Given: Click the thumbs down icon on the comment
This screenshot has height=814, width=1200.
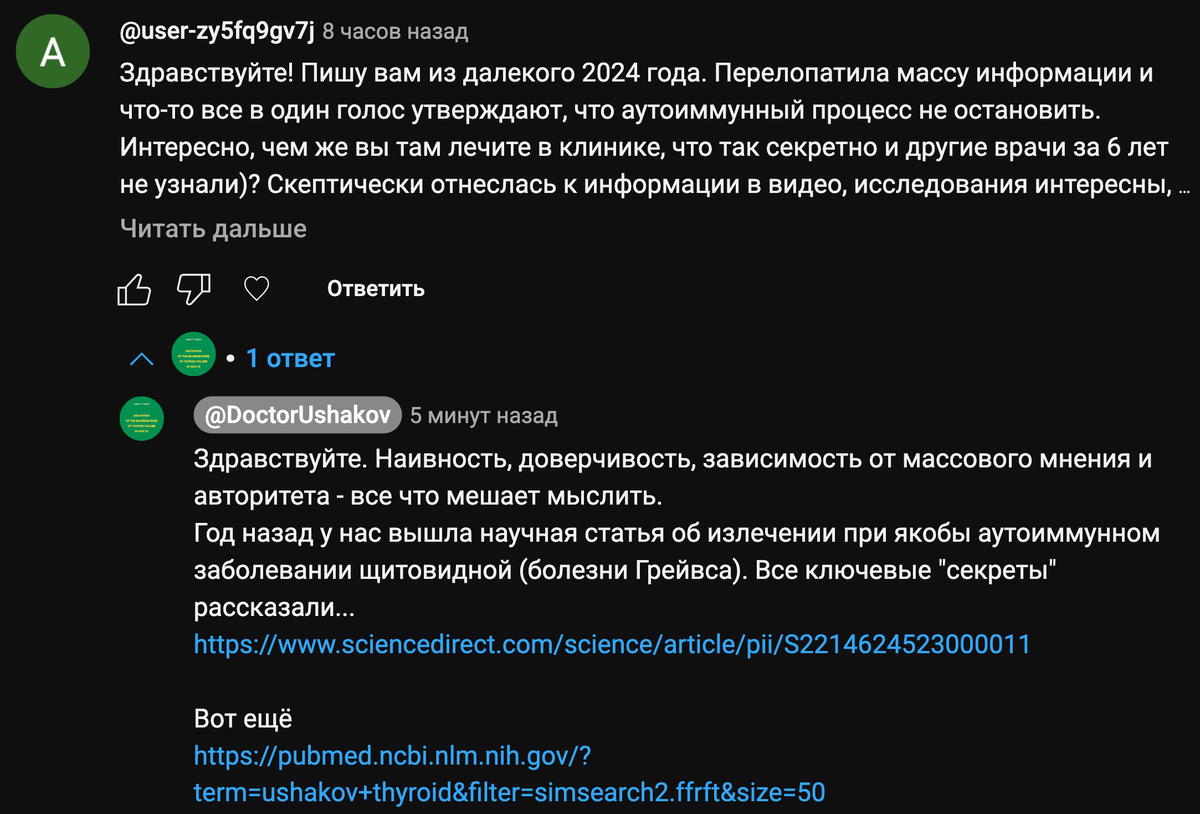Looking at the screenshot, I should point(192,288).
